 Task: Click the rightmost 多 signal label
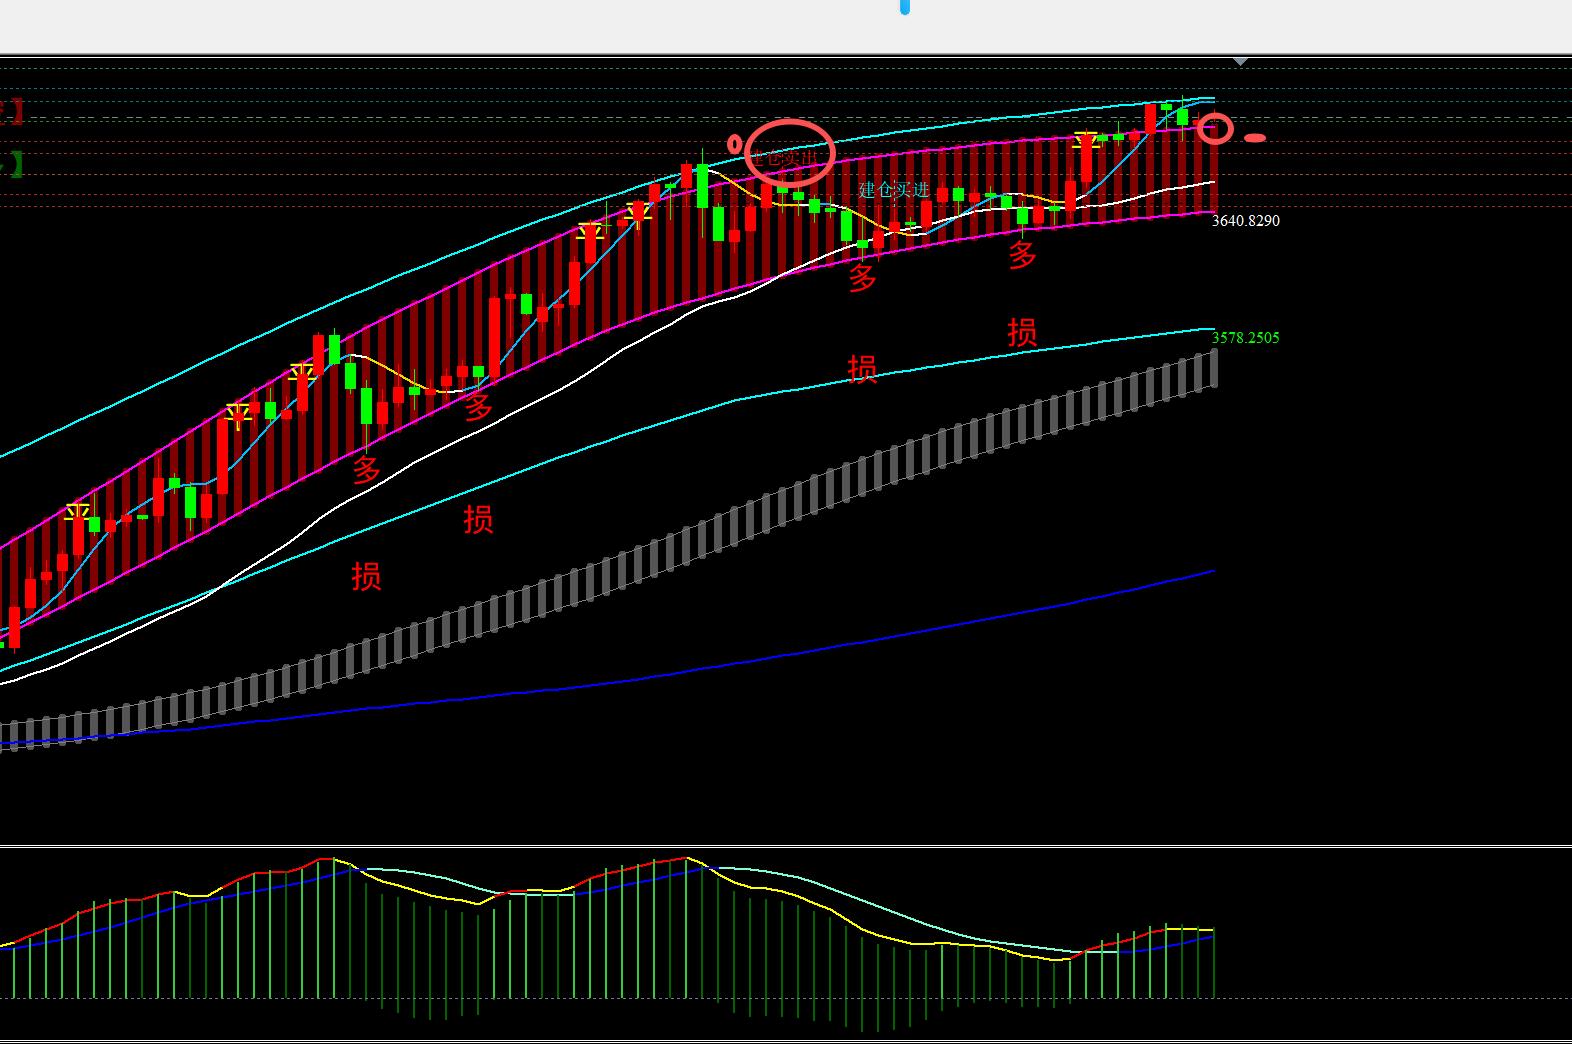(1022, 255)
